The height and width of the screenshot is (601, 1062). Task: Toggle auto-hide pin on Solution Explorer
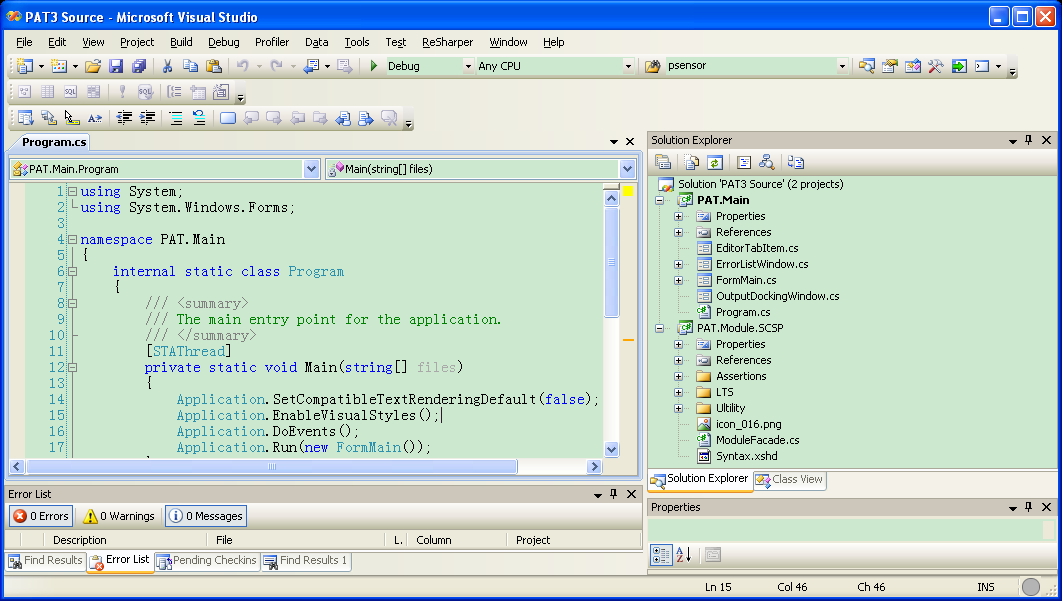pyautogui.click(x=1029, y=140)
